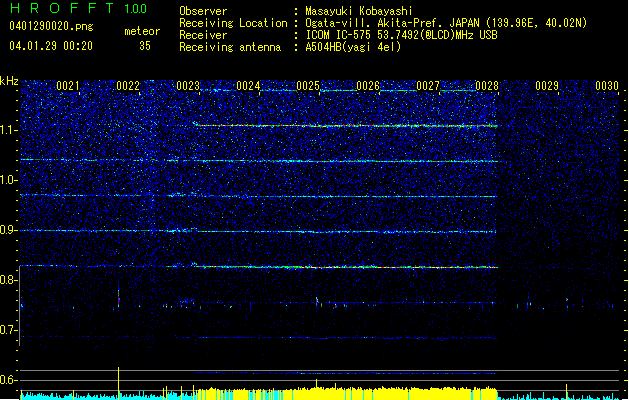The width and height of the screenshot is (629, 400).
Task: Click the kHz axis unit label
Action: 9,81
